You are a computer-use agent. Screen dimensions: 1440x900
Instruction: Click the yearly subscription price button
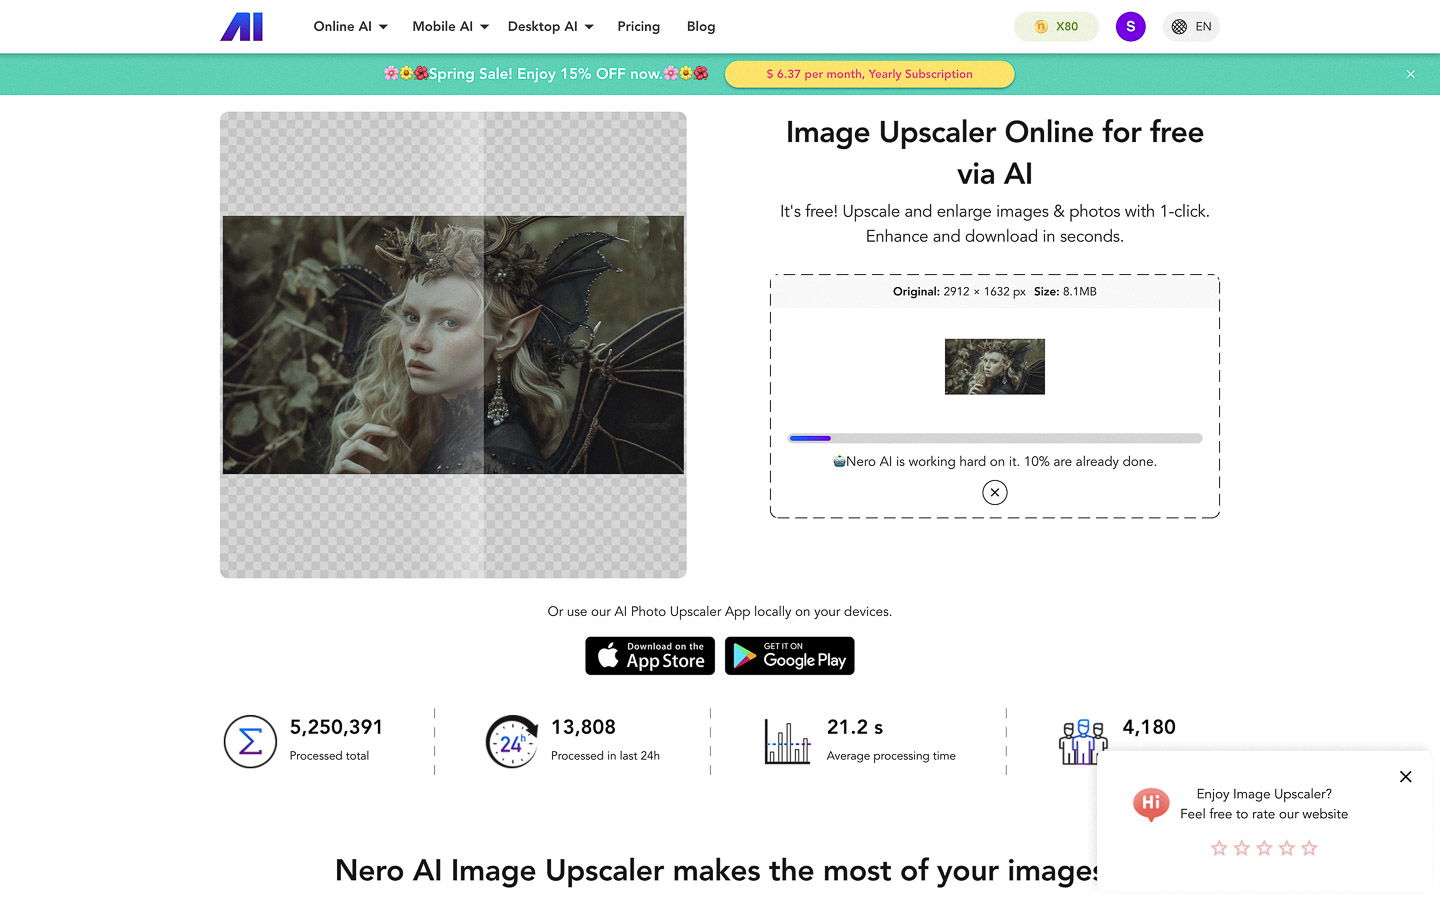pos(869,74)
